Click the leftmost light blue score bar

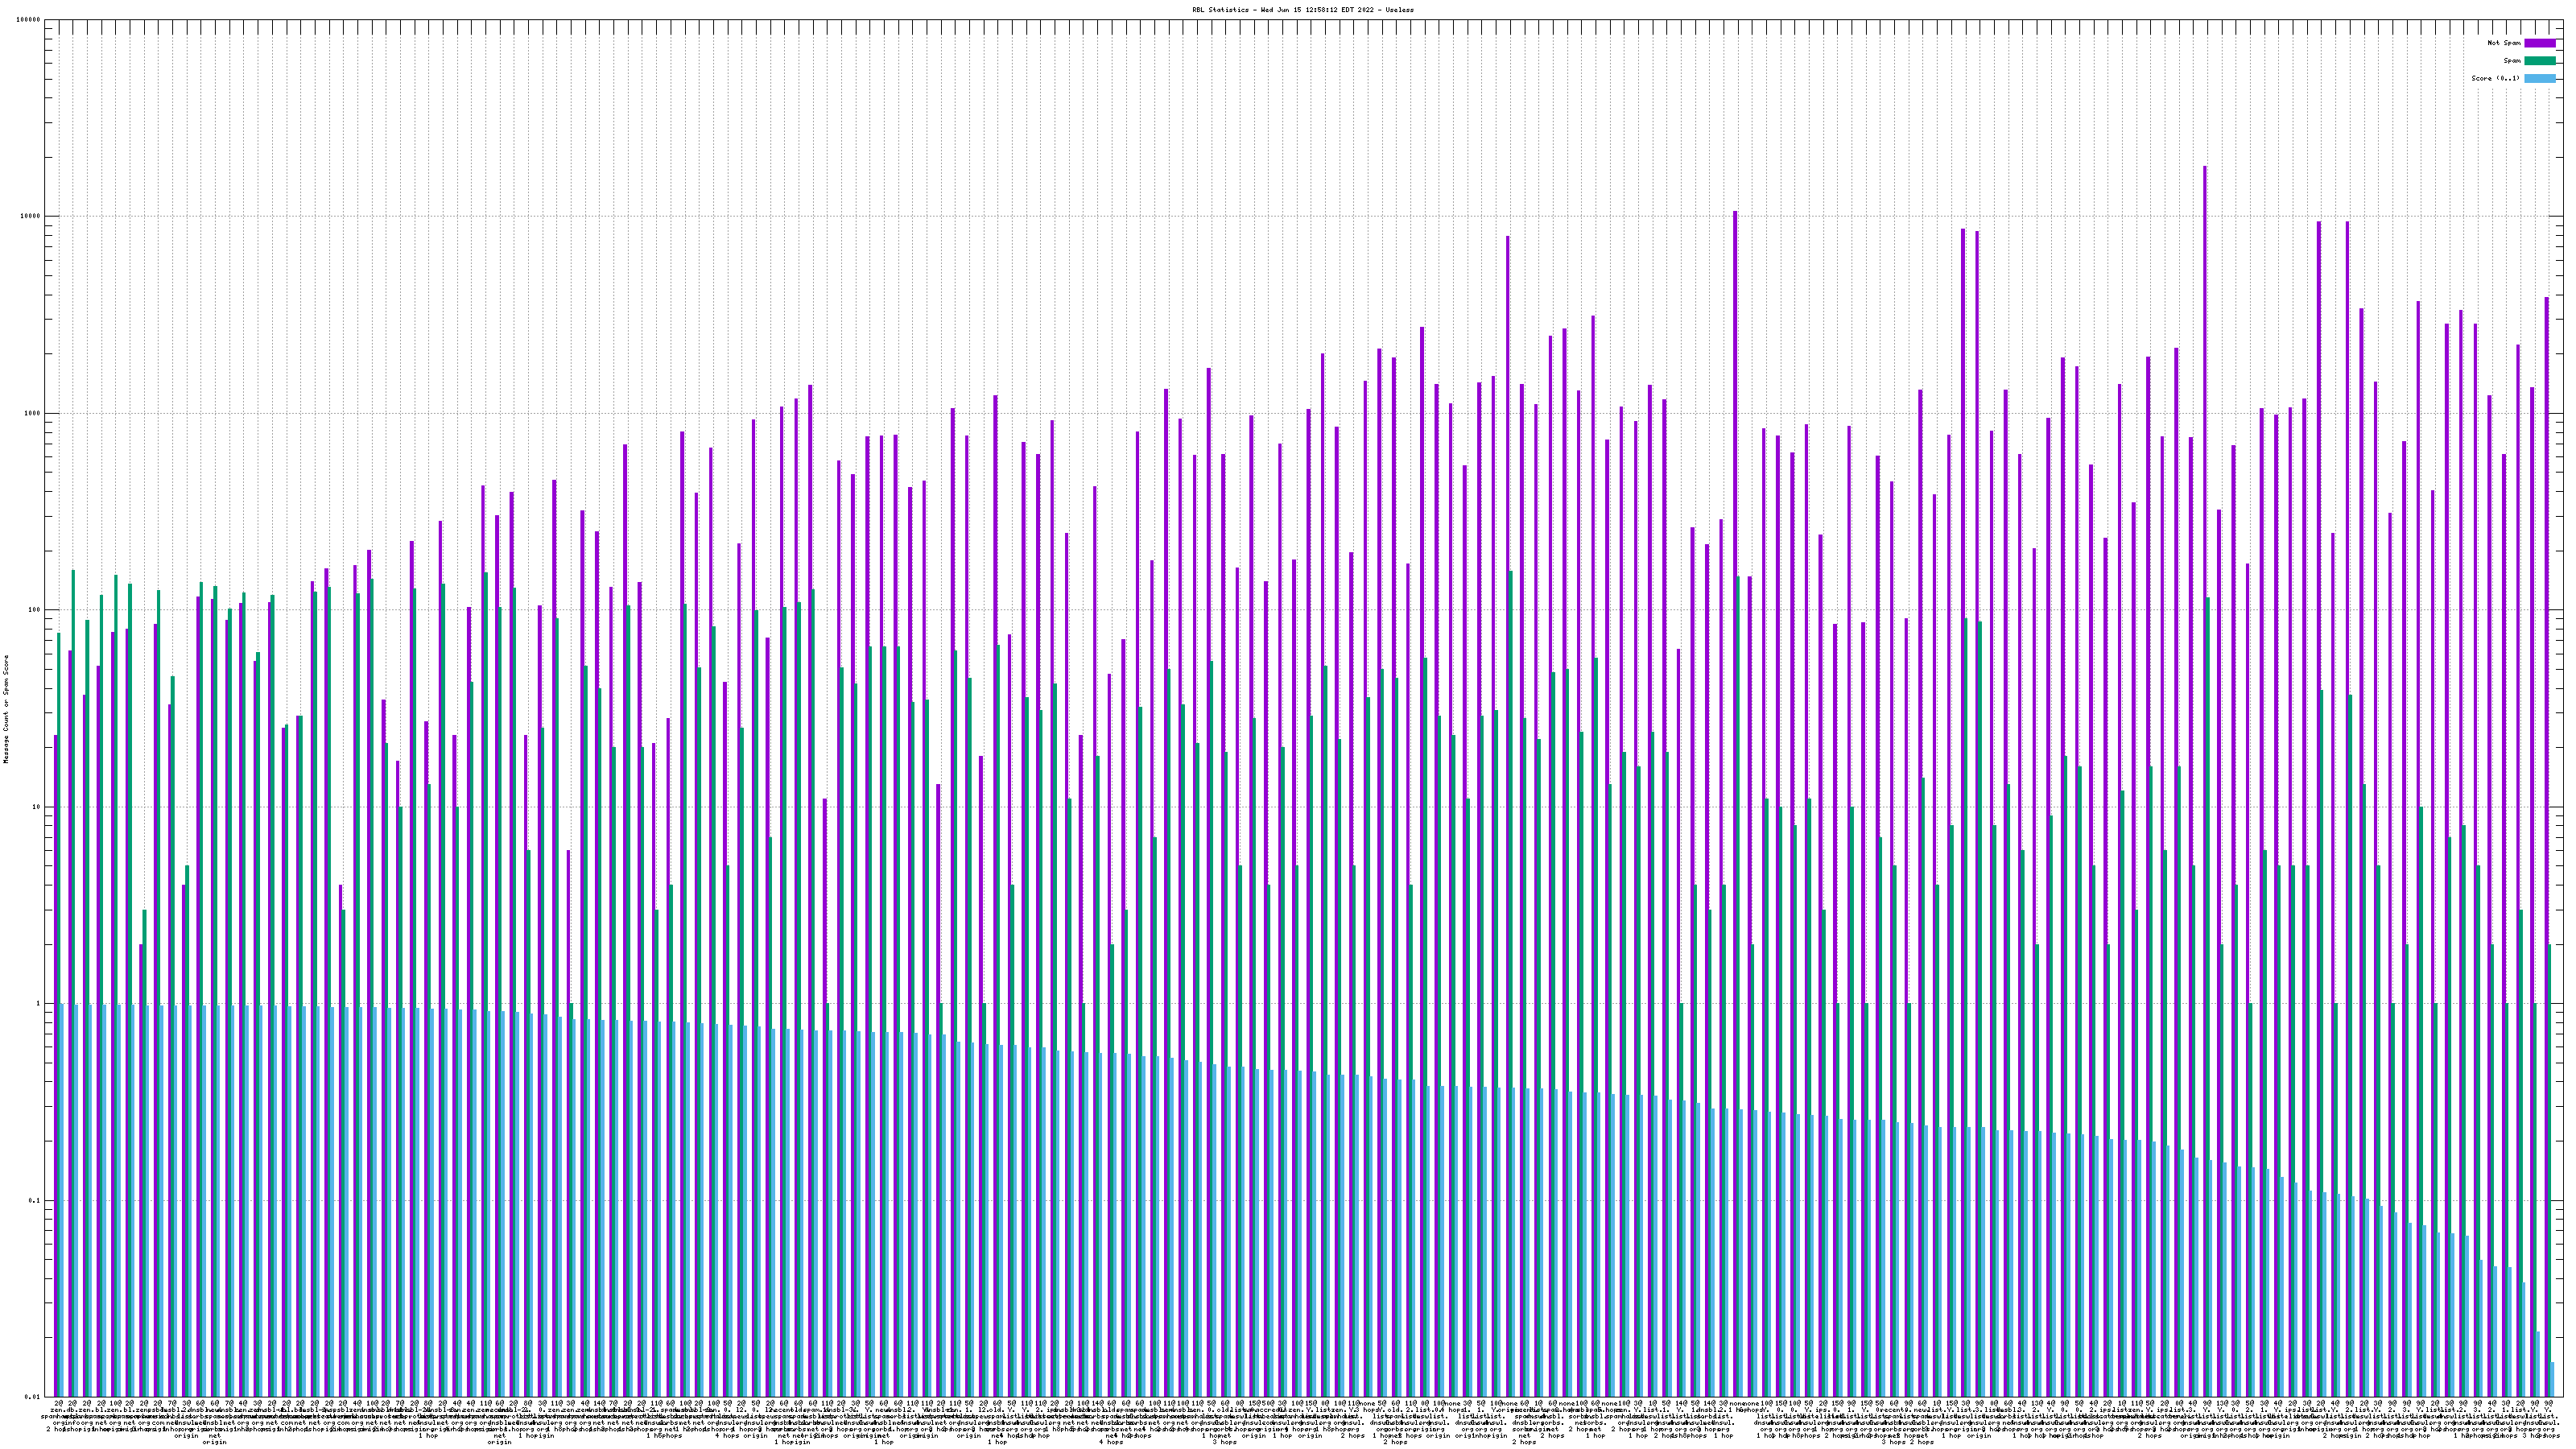point(62,1200)
